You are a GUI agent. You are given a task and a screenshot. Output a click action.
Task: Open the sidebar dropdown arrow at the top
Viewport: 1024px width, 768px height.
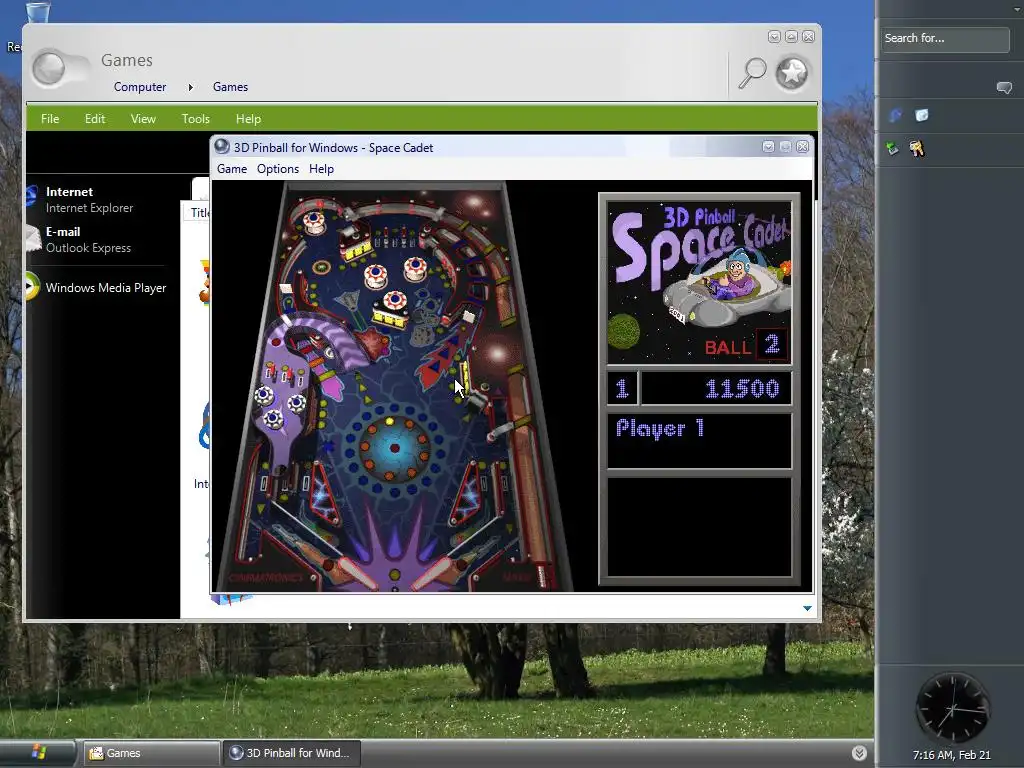pos(1017,9)
